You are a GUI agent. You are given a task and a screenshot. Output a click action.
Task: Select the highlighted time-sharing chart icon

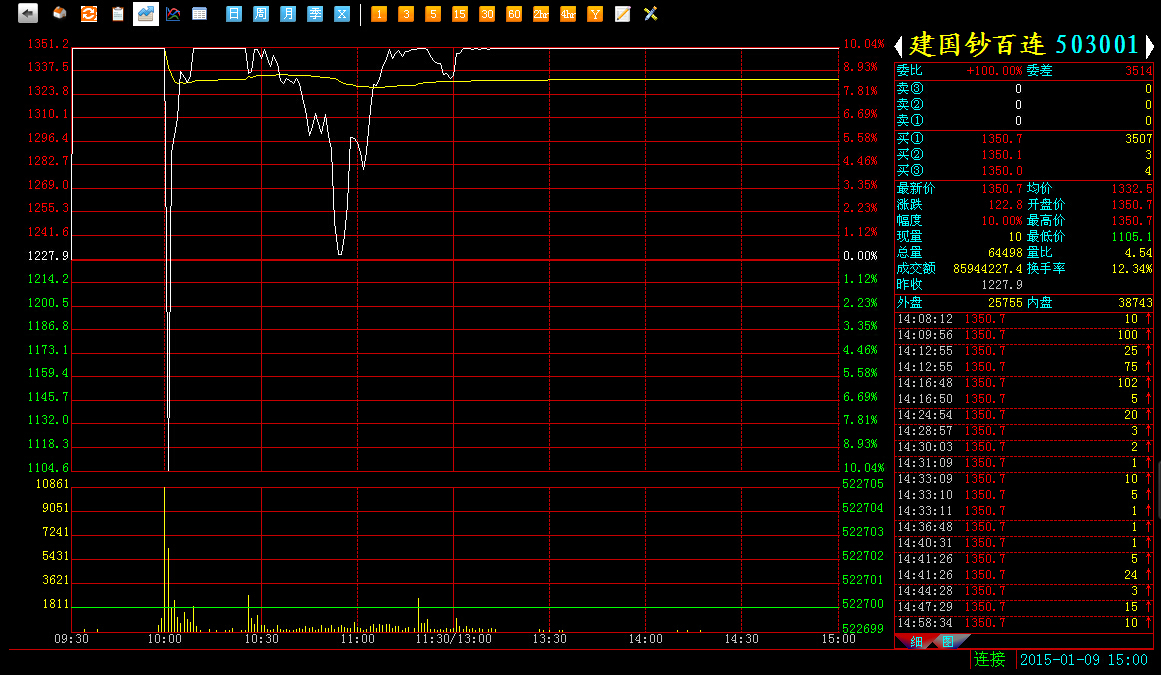(x=146, y=13)
